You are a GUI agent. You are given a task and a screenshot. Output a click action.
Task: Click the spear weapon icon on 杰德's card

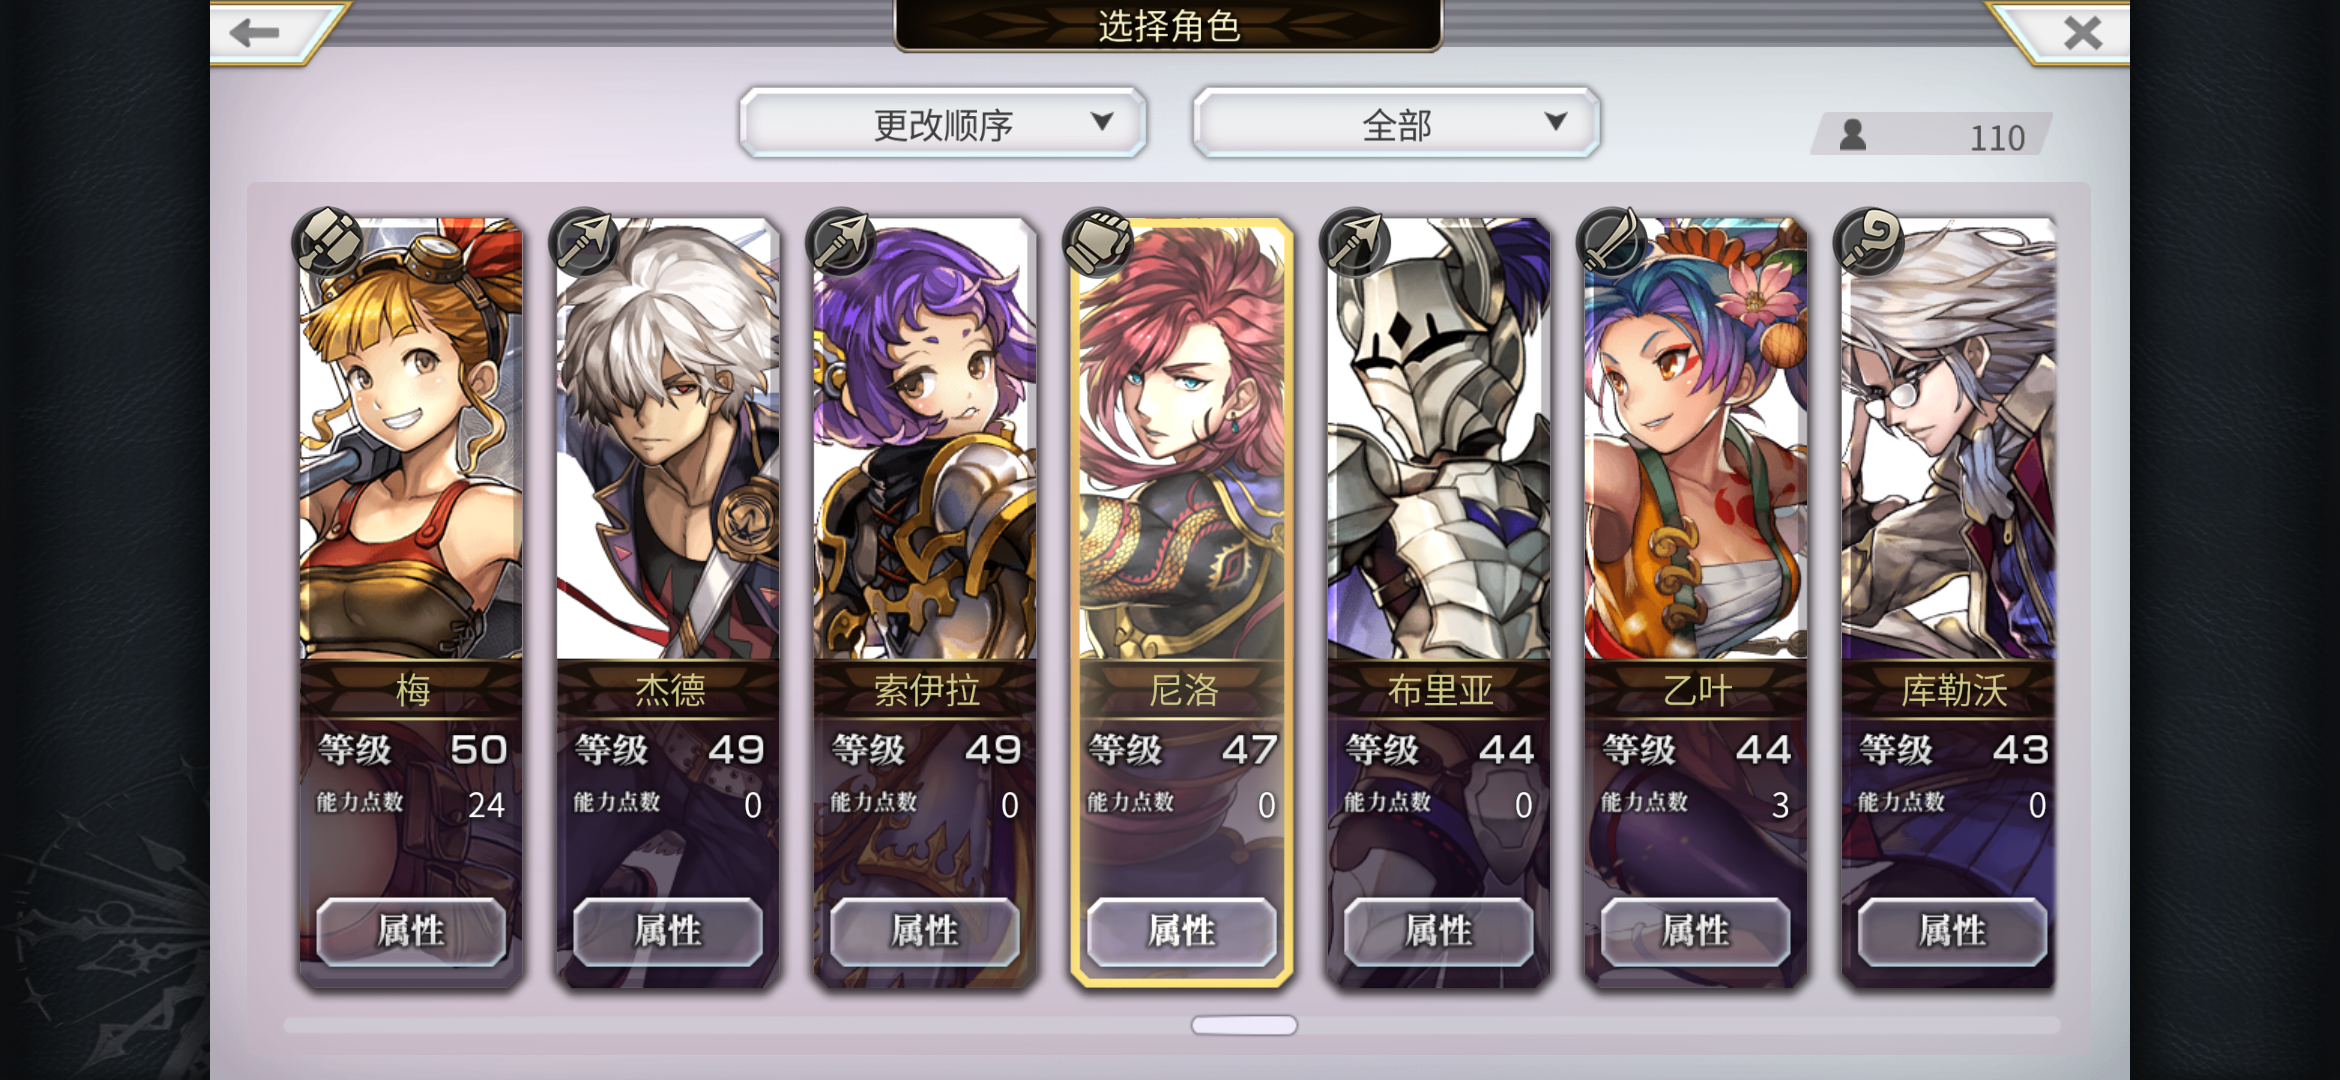[584, 241]
